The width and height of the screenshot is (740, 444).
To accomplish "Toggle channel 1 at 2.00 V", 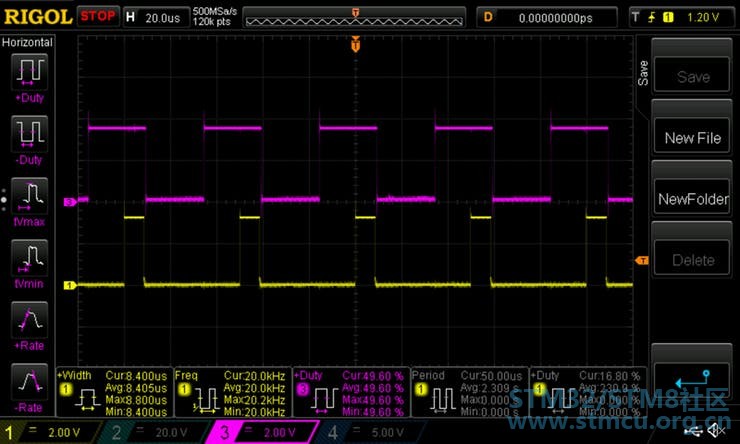I will point(50,432).
